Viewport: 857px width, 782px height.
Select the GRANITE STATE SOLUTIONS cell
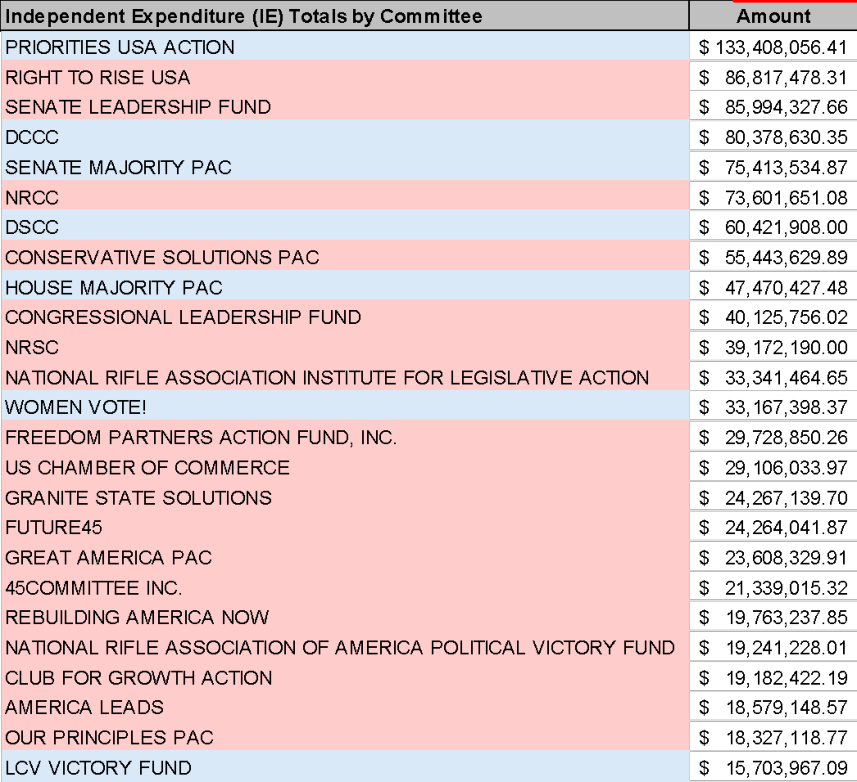coord(344,498)
